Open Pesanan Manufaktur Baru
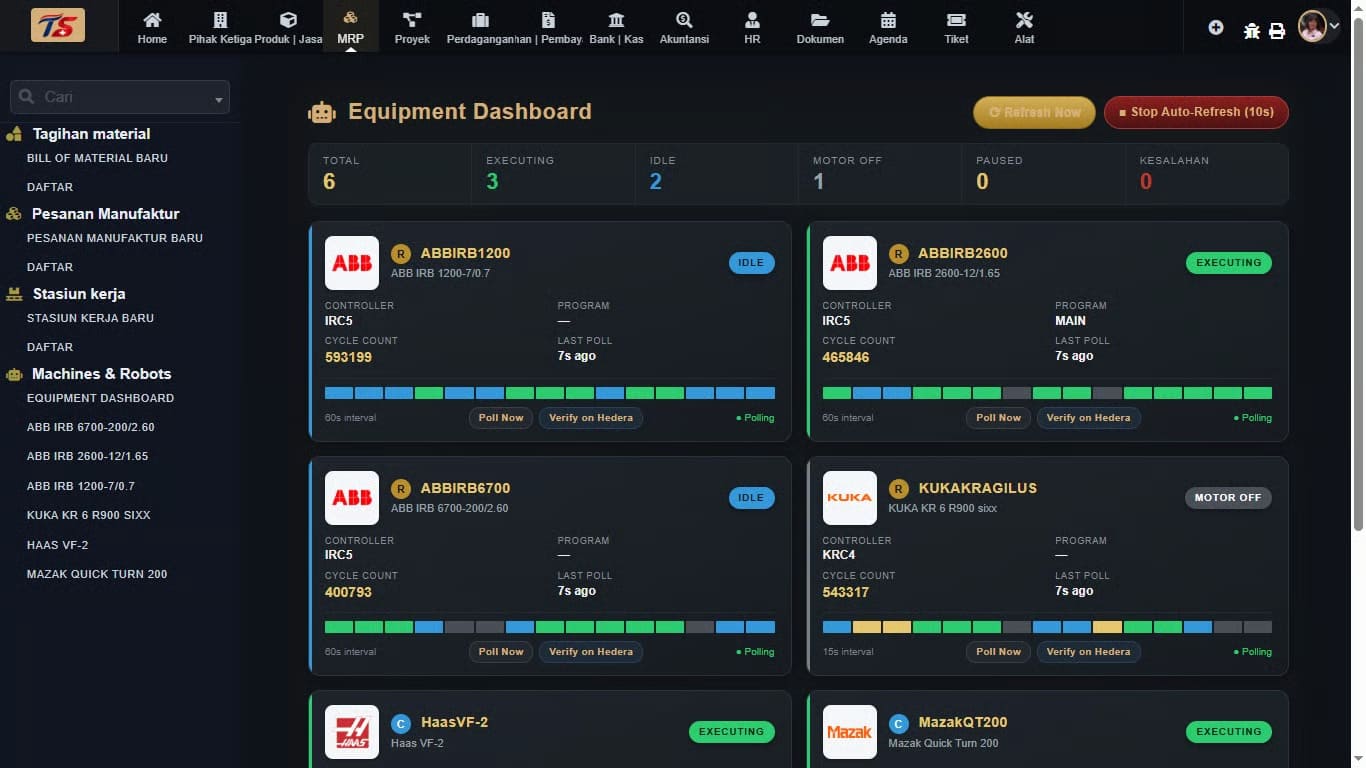 (115, 238)
